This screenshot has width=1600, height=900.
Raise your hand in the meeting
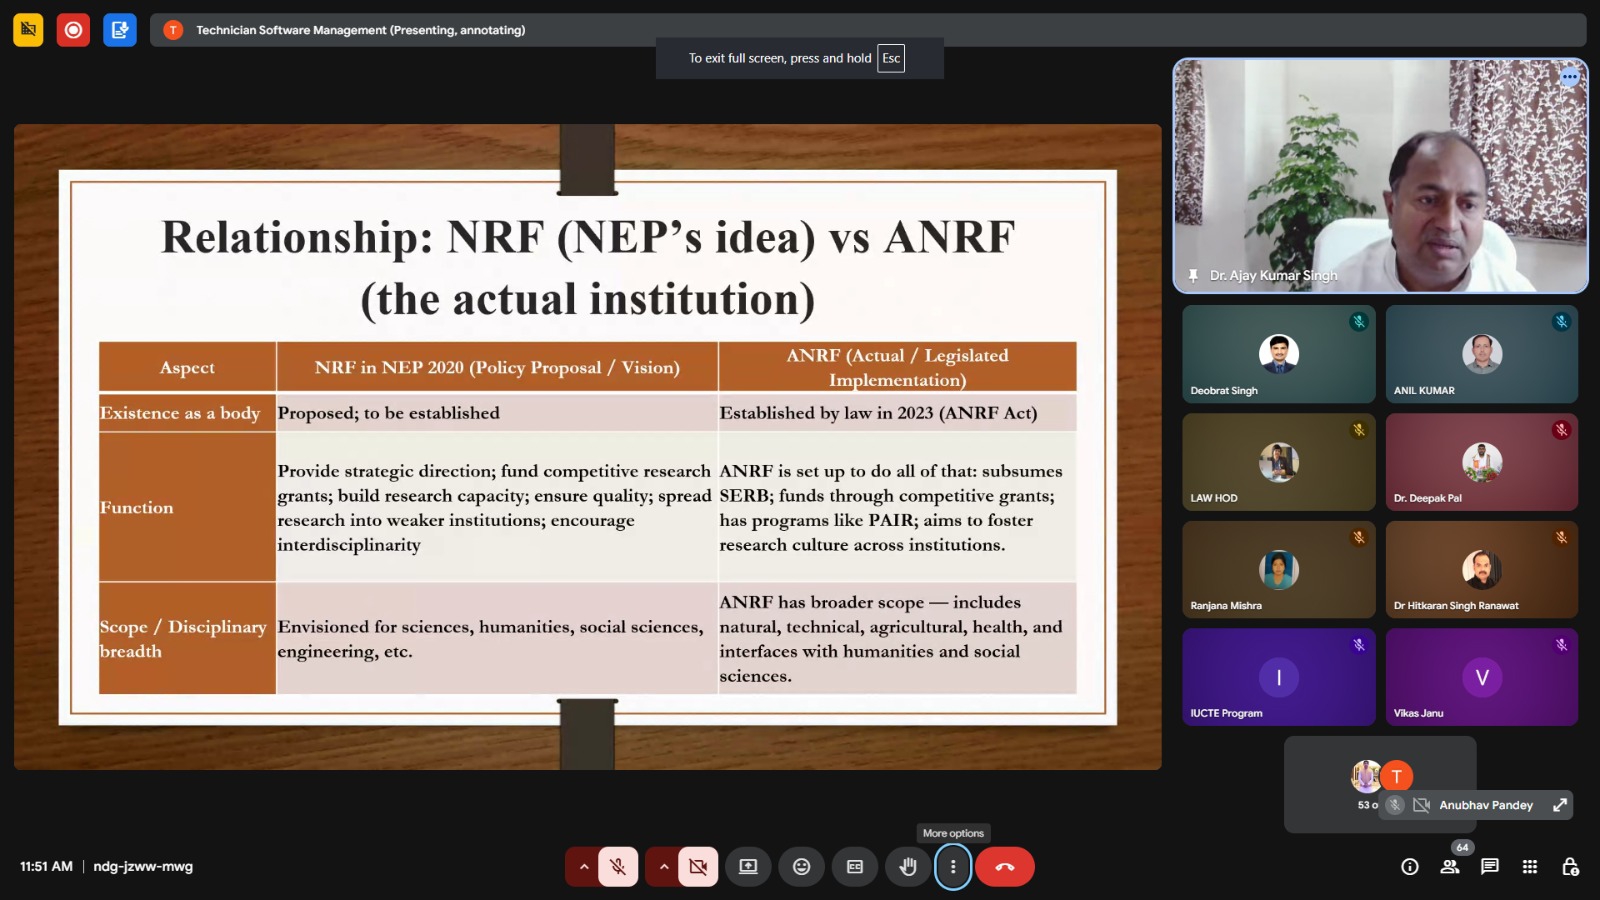pyautogui.click(x=908, y=867)
